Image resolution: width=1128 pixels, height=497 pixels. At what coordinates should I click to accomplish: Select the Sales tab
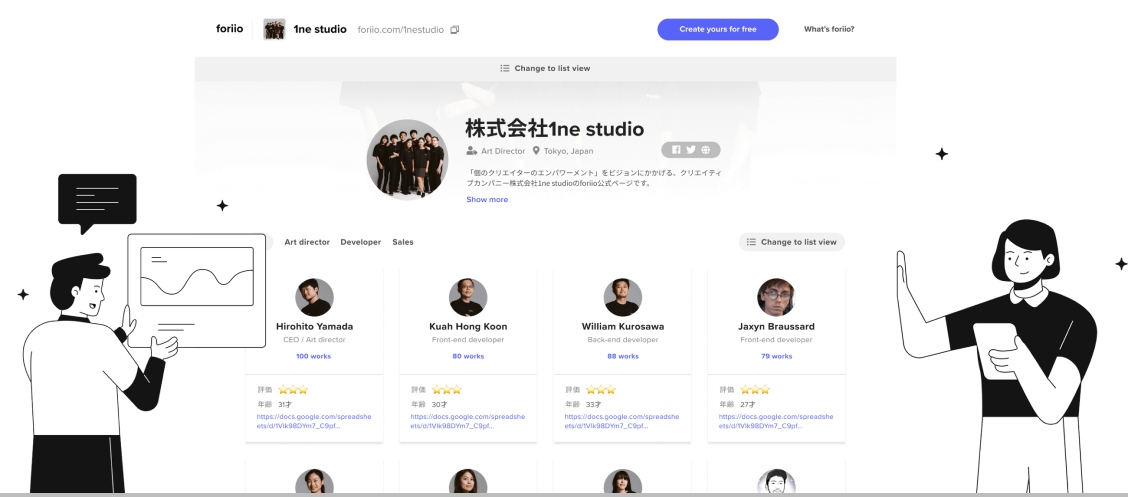point(403,242)
